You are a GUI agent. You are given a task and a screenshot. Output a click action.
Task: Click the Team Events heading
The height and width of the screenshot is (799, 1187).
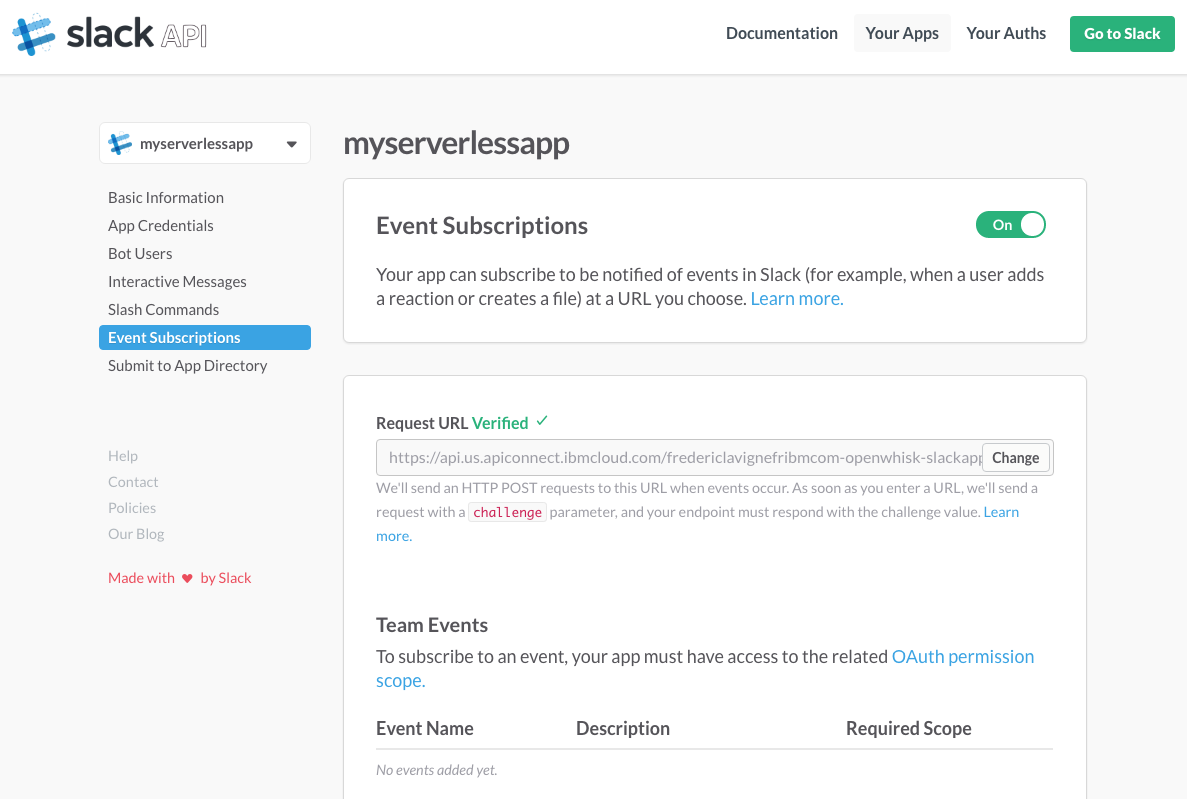point(431,625)
